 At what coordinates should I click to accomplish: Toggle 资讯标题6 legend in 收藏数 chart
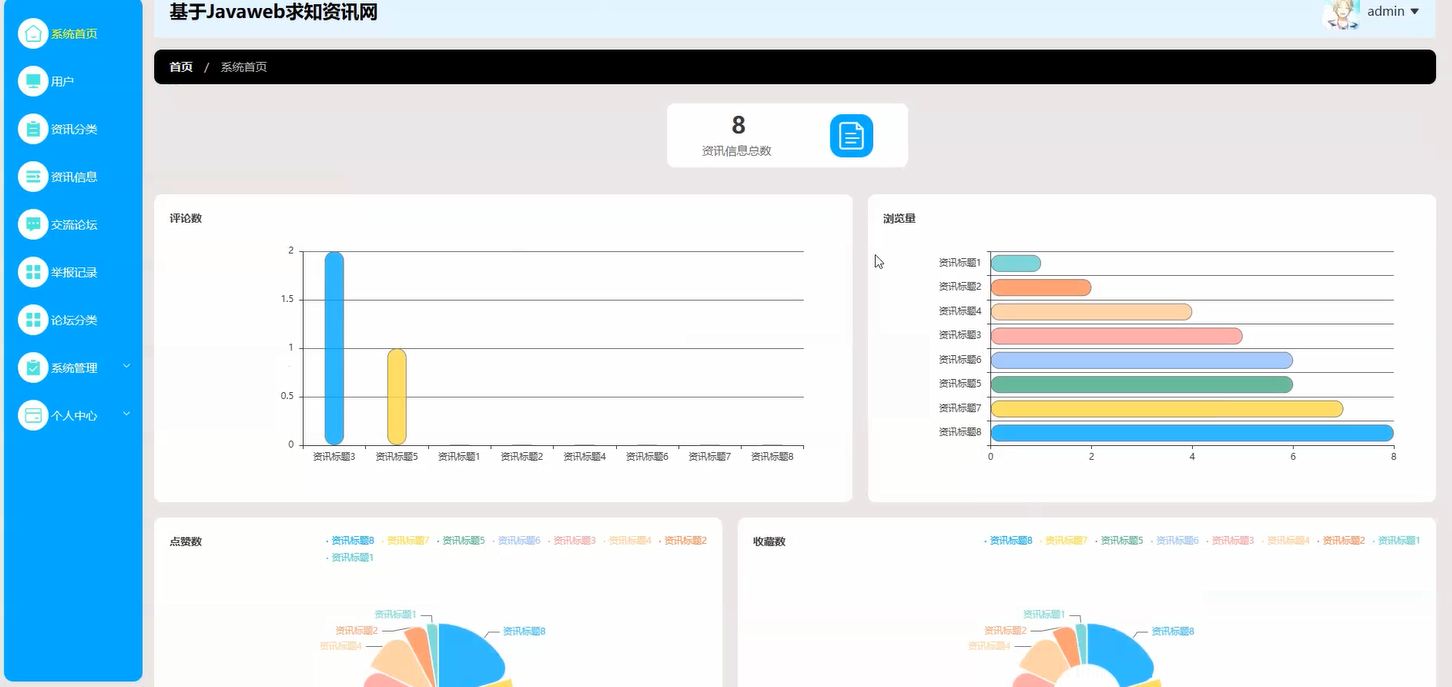pos(1174,541)
